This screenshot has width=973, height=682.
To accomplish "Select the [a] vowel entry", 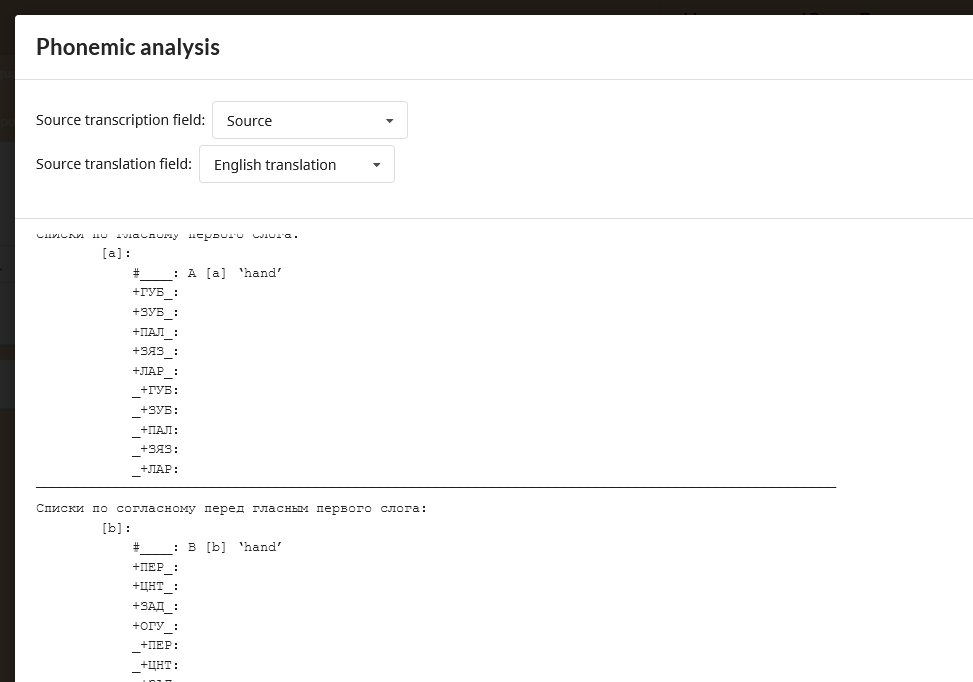I will [x=114, y=253].
